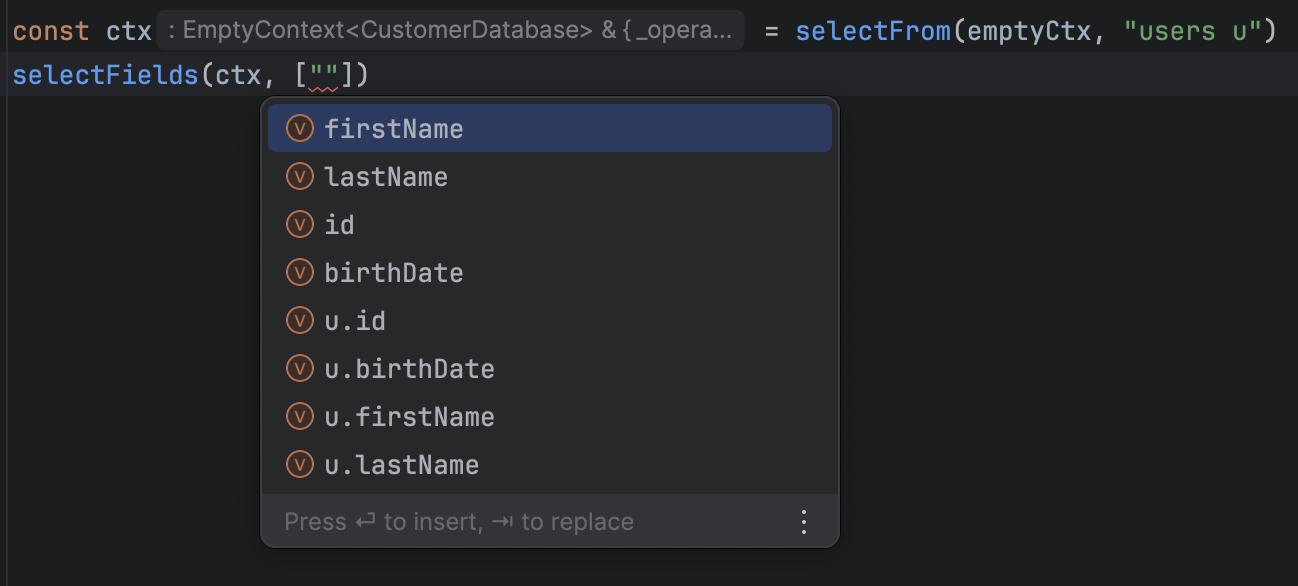
Task: Click the variable icon beside u.id
Action: [x=300, y=321]
